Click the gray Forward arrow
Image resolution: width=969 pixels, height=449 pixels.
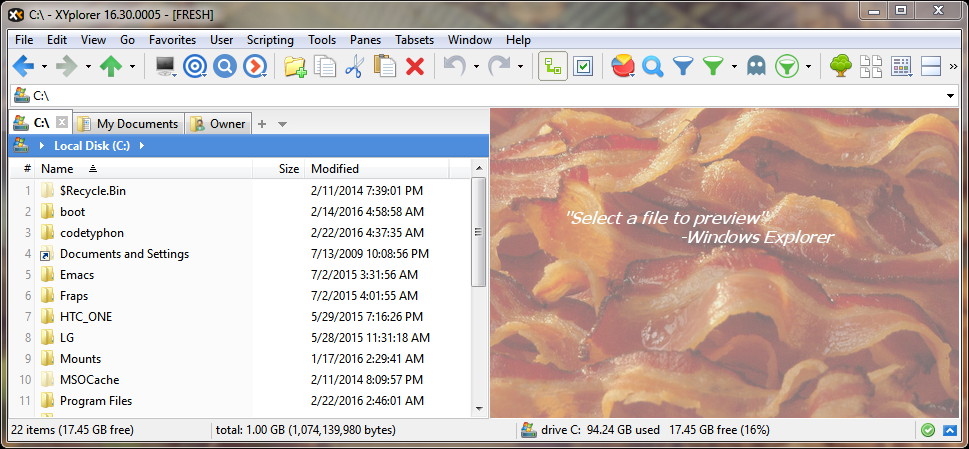[x=66, y=66]
